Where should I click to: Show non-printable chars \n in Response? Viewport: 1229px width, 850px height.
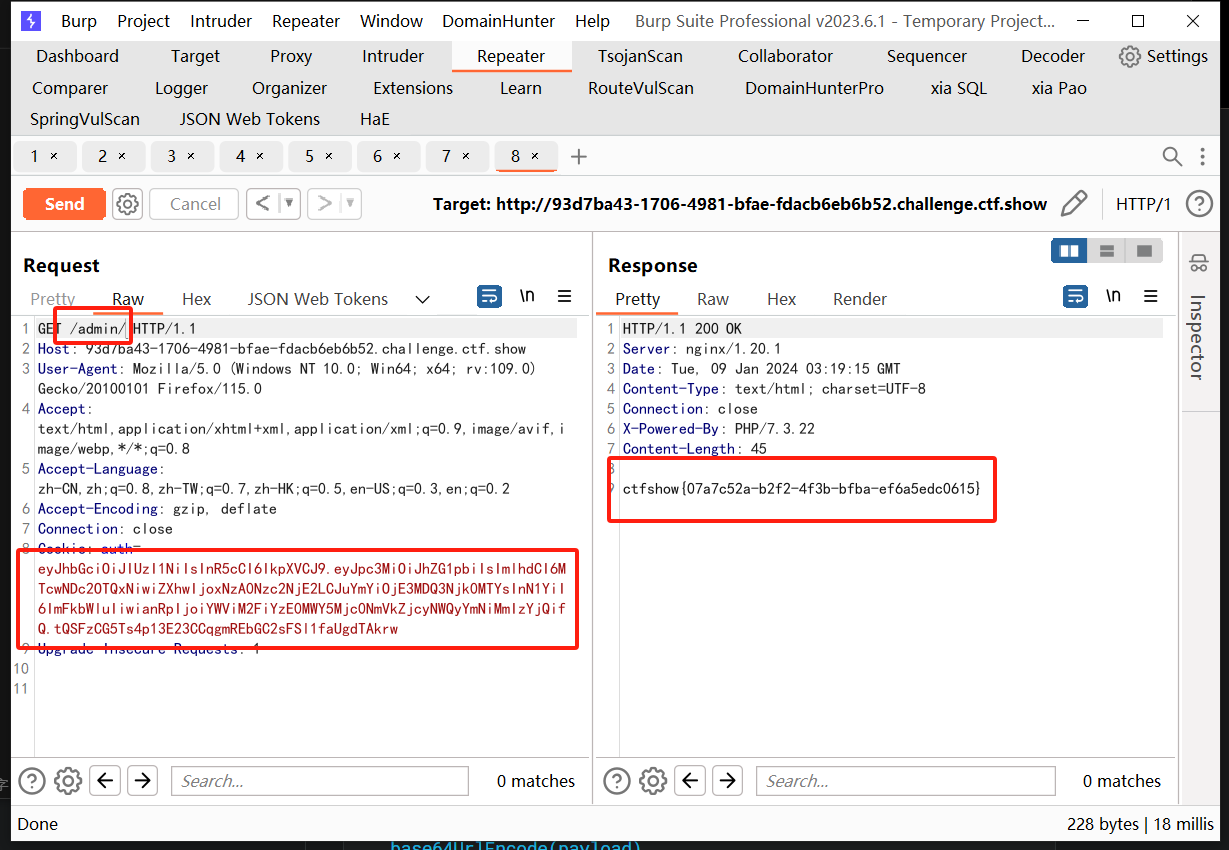pyautogui.click(x=1113, y=297)
